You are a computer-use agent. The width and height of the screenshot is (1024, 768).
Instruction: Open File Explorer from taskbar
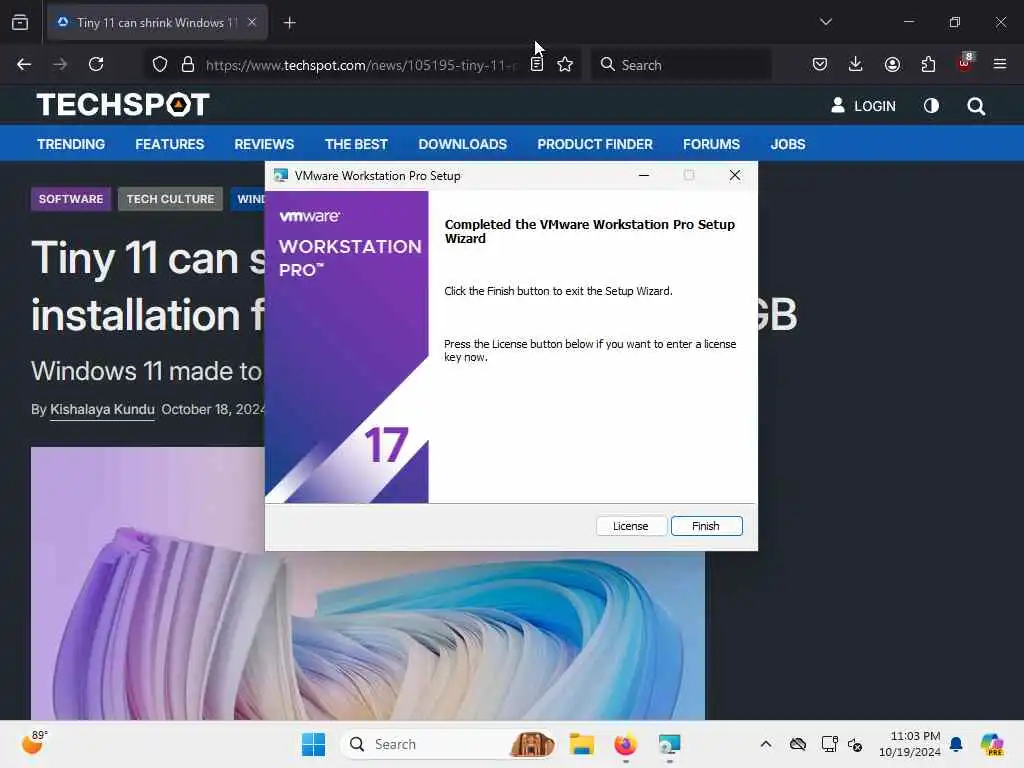coord(581,744)
